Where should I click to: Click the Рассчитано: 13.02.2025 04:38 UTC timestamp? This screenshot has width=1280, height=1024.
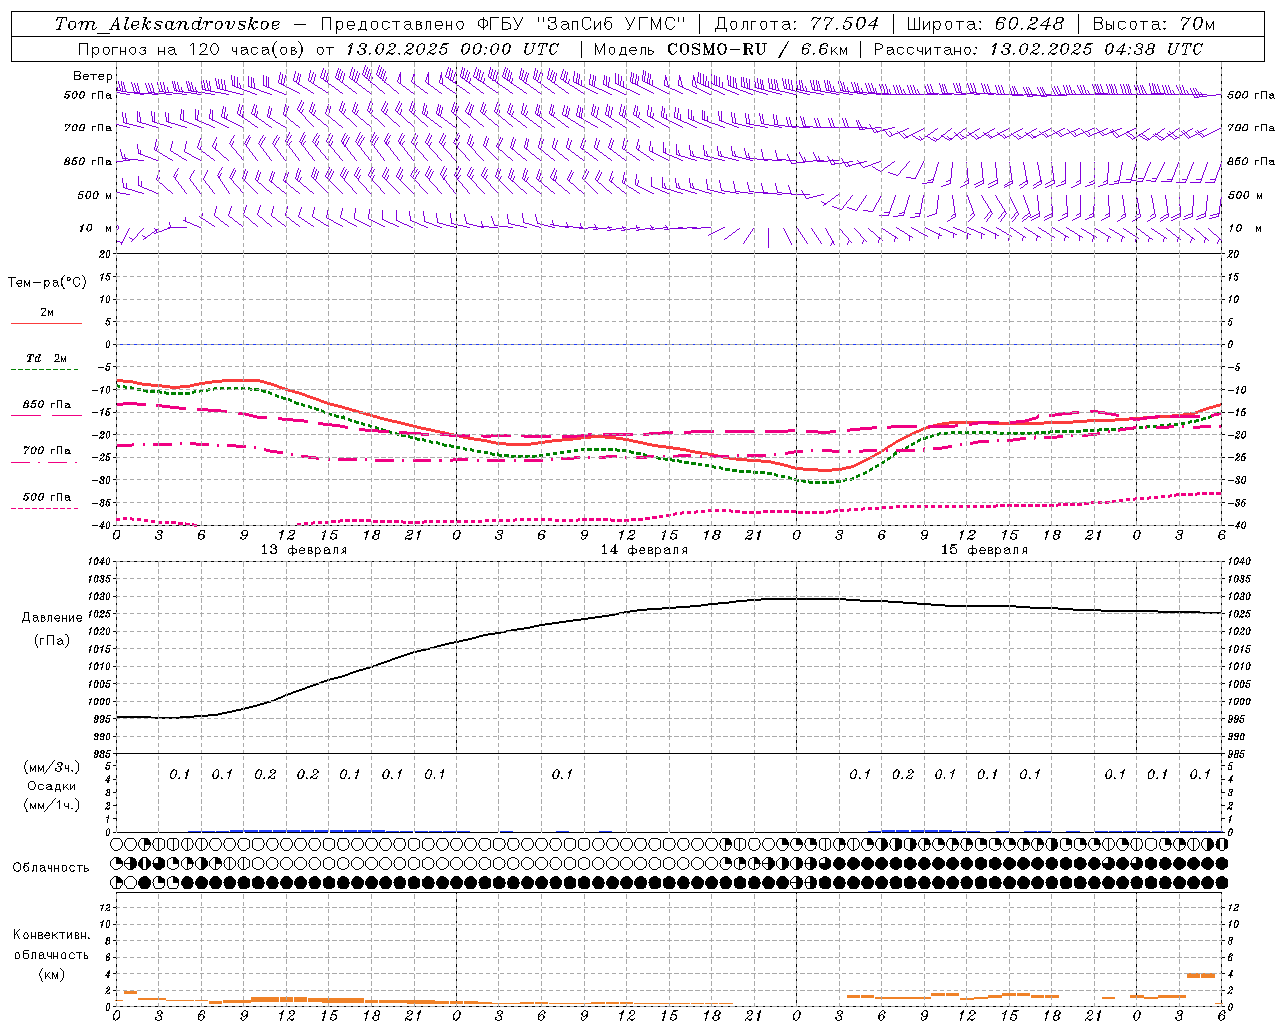(x=1038, y=49)
